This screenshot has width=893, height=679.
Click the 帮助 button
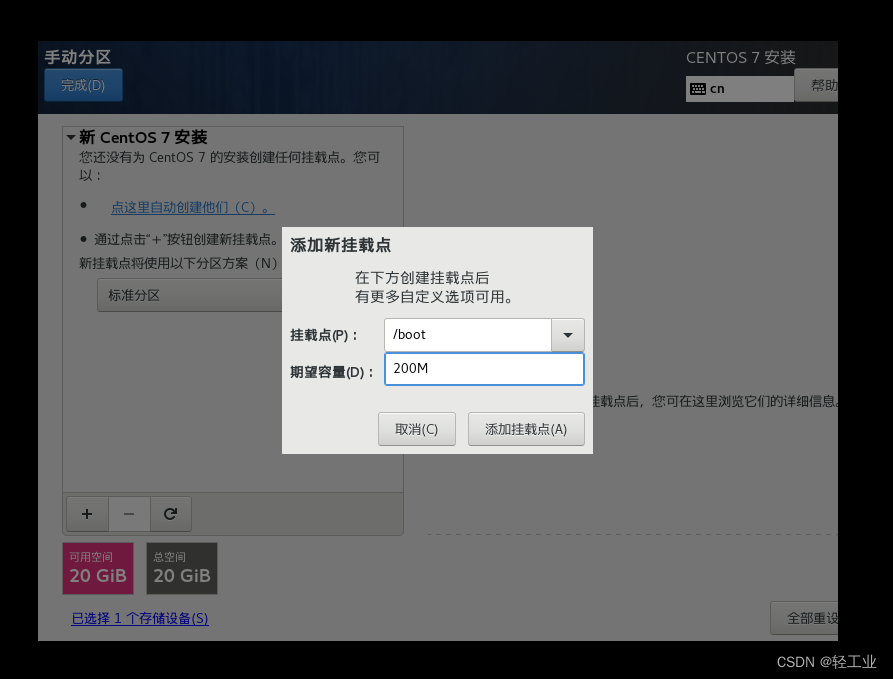click(x=816, y=85)
